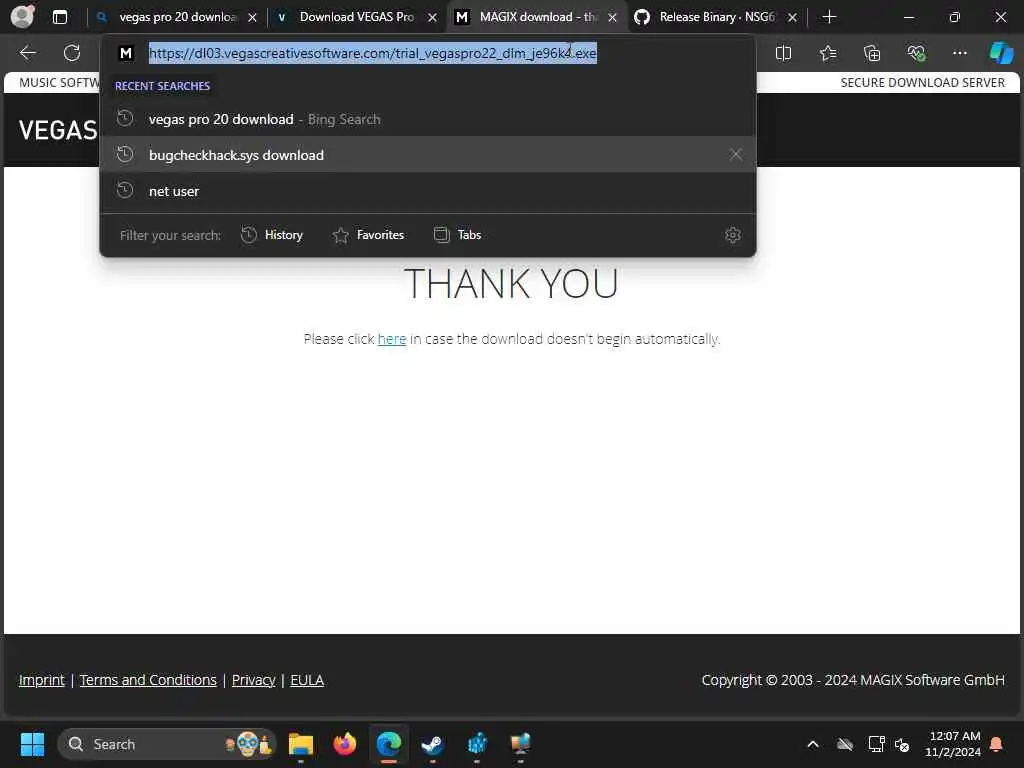Filter search suggestions by History

coord(272,235)
